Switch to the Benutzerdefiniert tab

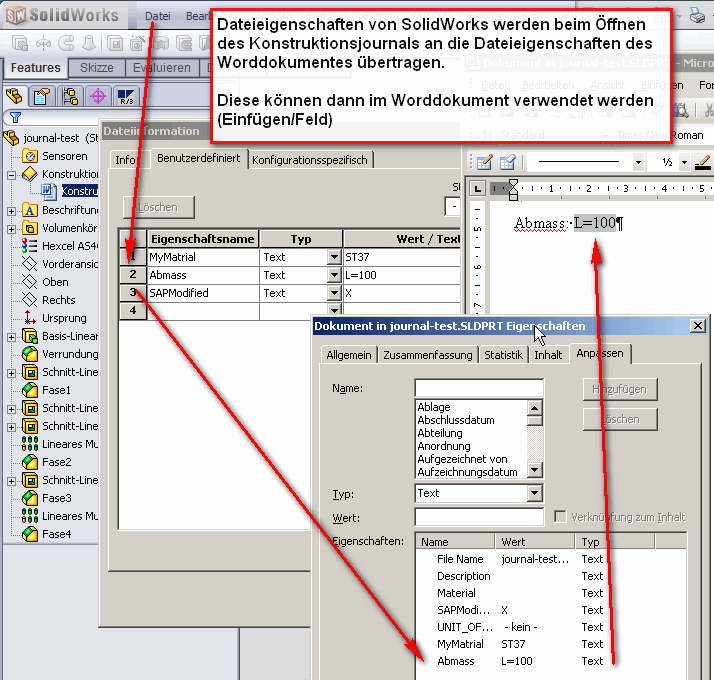pyautogui.click(x=199, y=158)
